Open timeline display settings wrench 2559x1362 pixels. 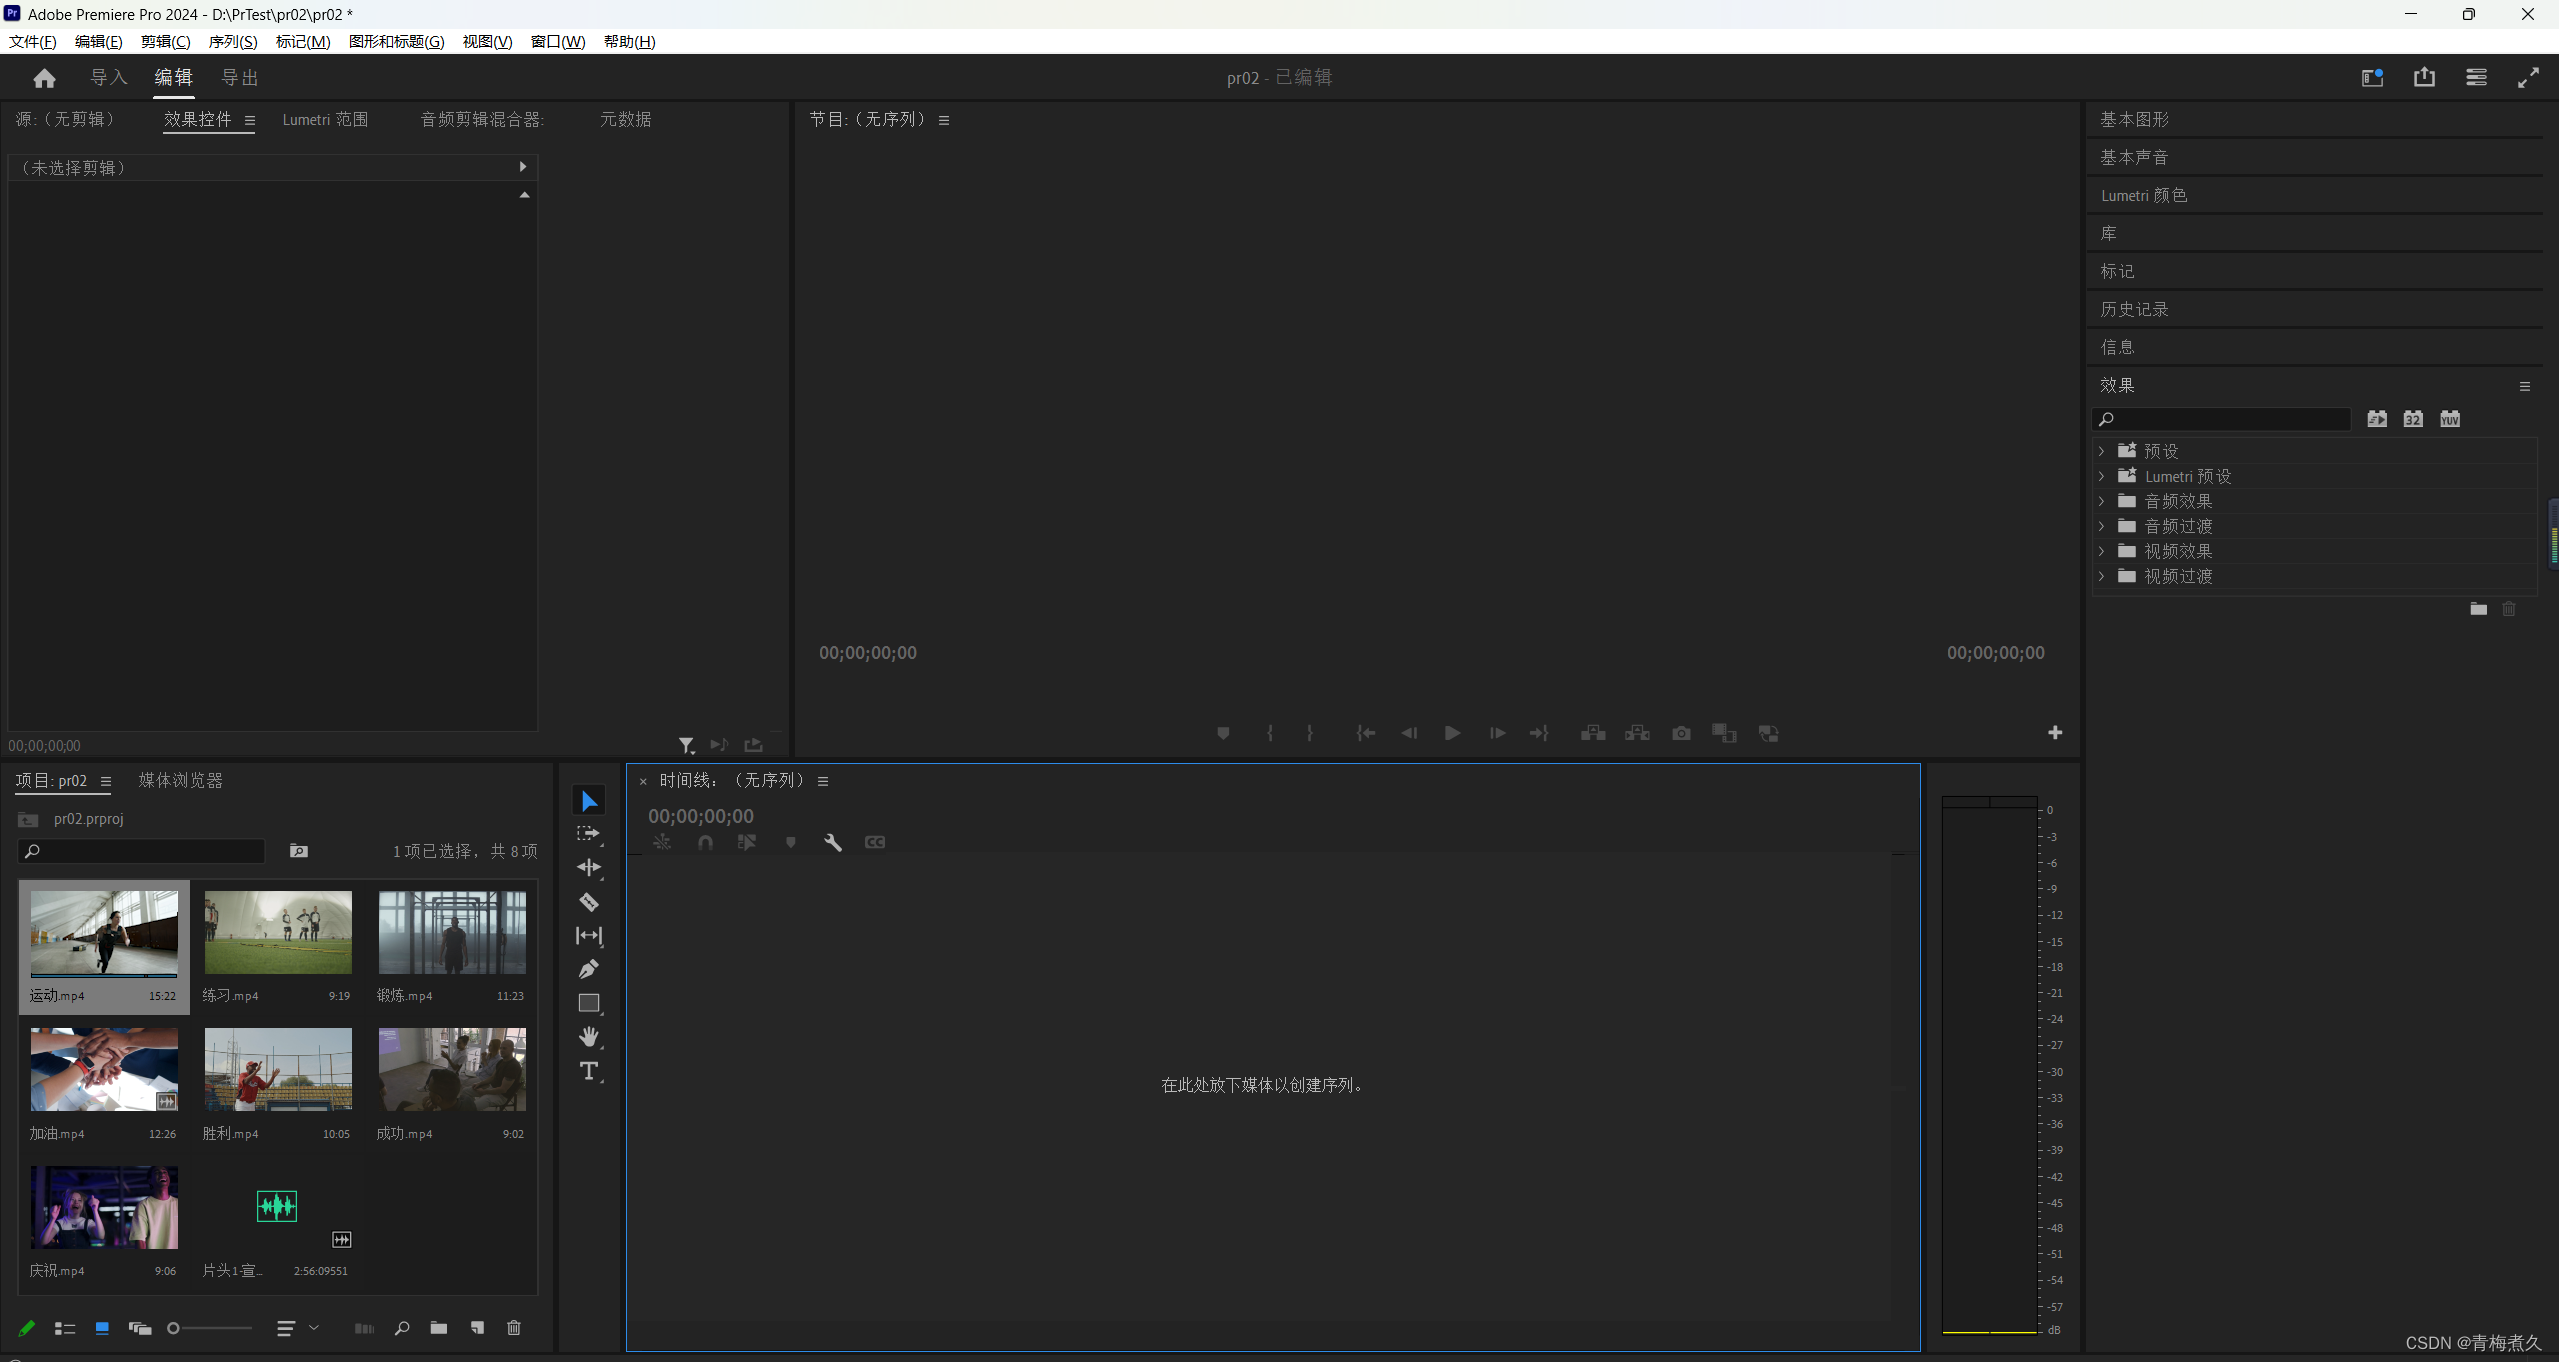point(832,842)
